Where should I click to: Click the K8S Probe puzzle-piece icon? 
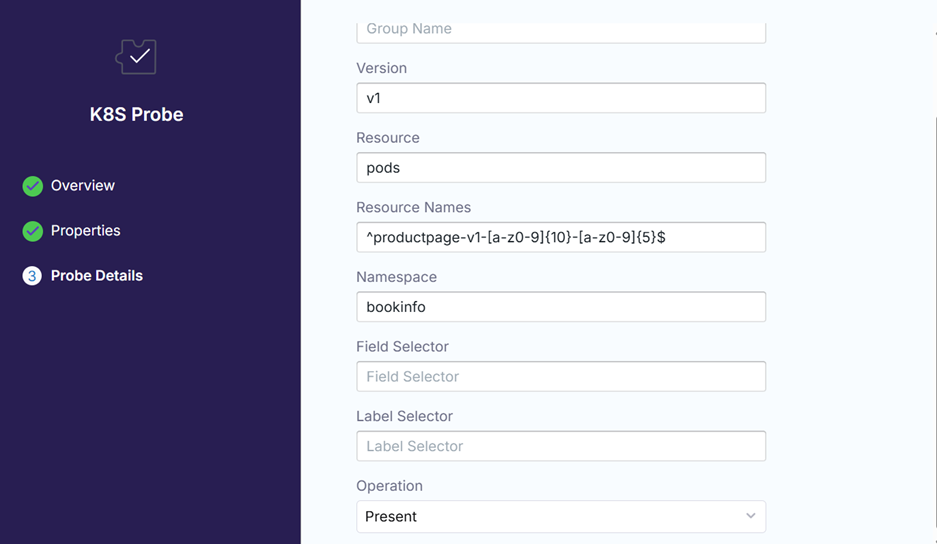(136, 57)
